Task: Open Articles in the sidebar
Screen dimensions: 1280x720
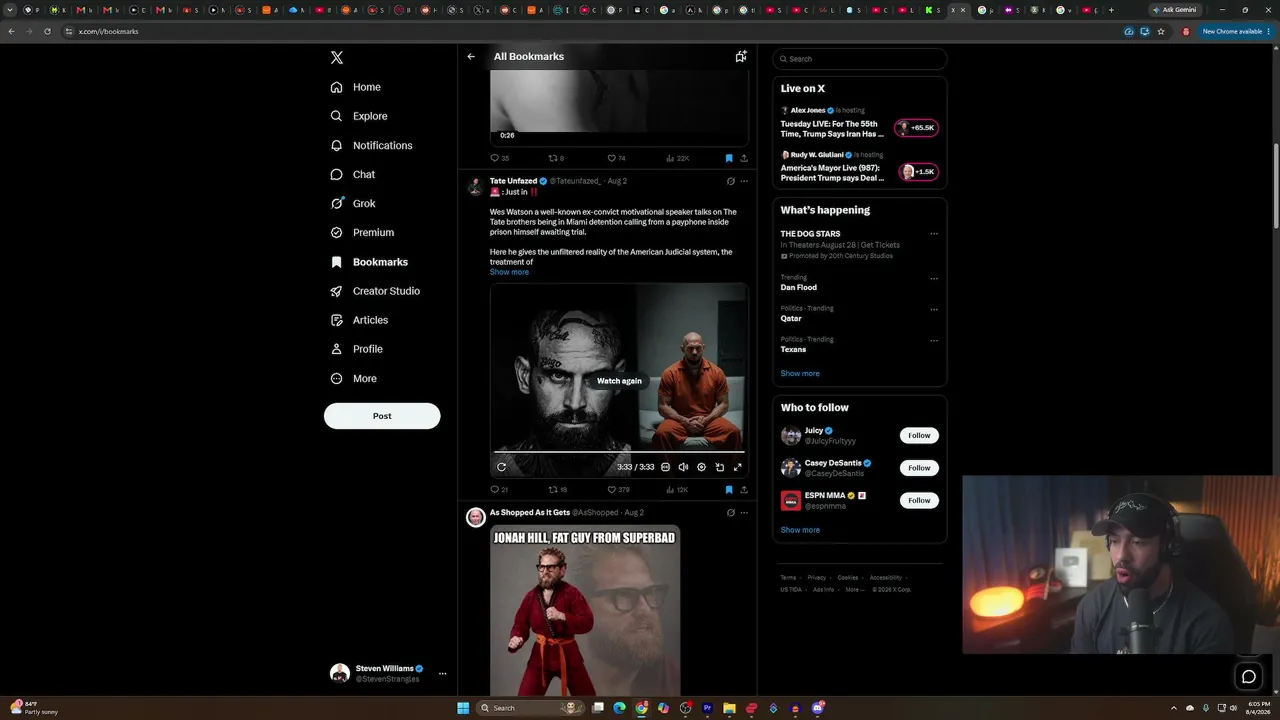Action: (359, 320)
